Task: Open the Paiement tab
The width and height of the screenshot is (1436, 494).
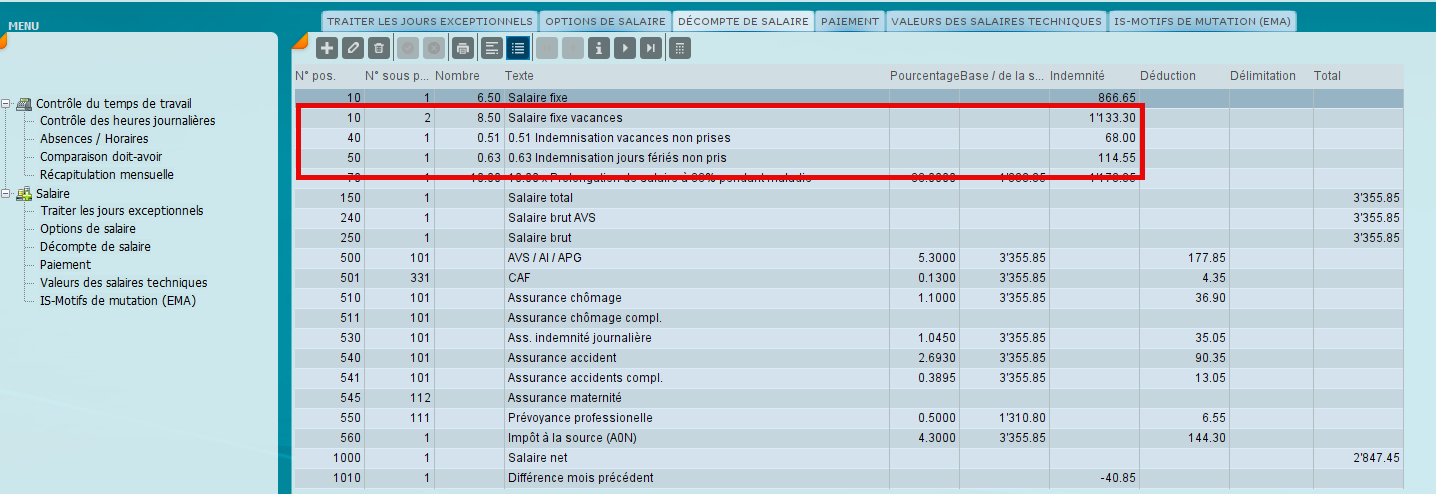Action: coord(849,21)
